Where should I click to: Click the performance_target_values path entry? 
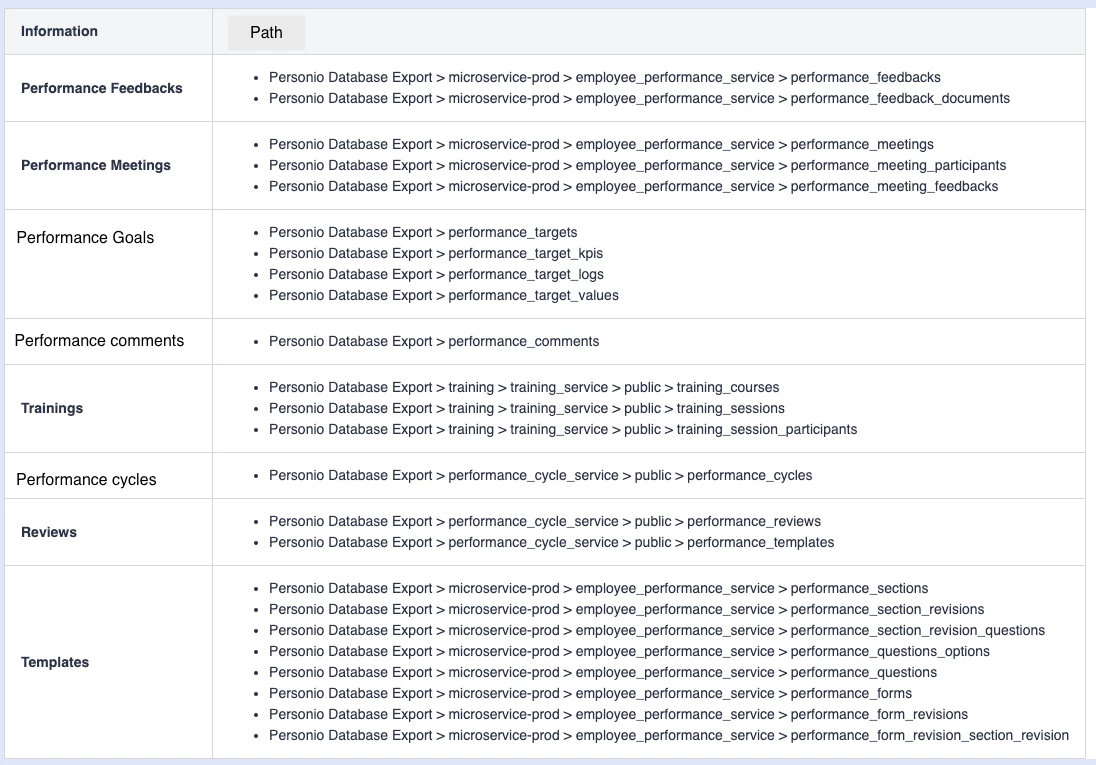(444, 296)
